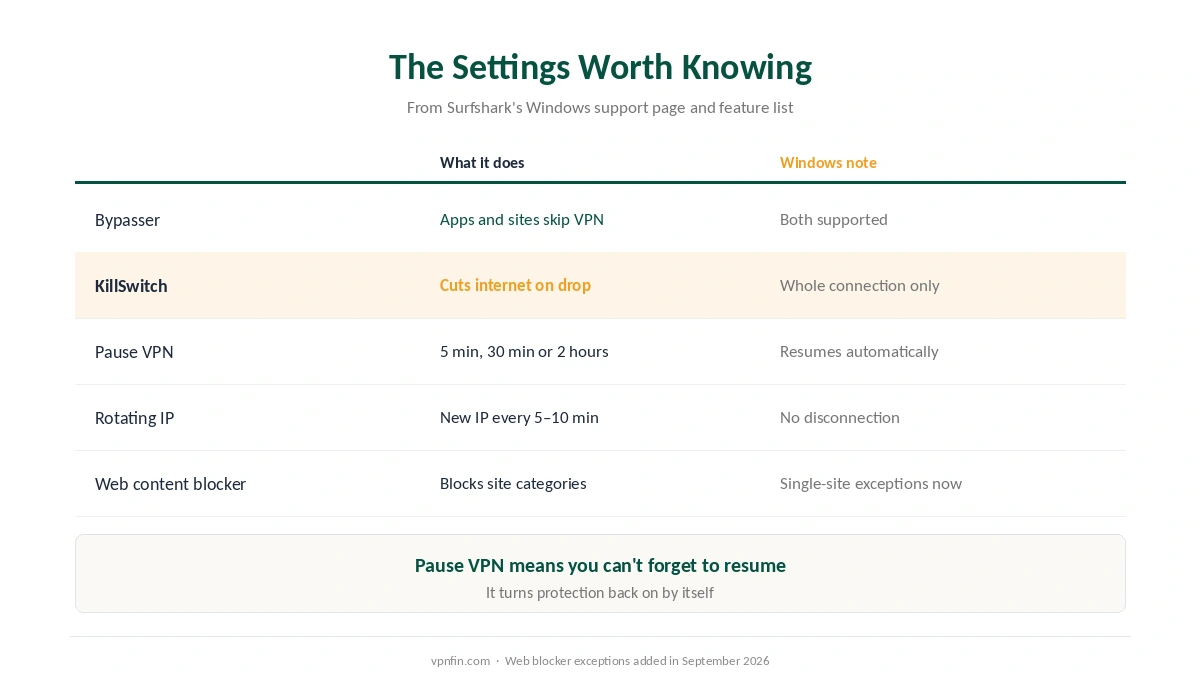Click the Both supported note
The image size is (1200, 680).
click(x=833, y=220)
